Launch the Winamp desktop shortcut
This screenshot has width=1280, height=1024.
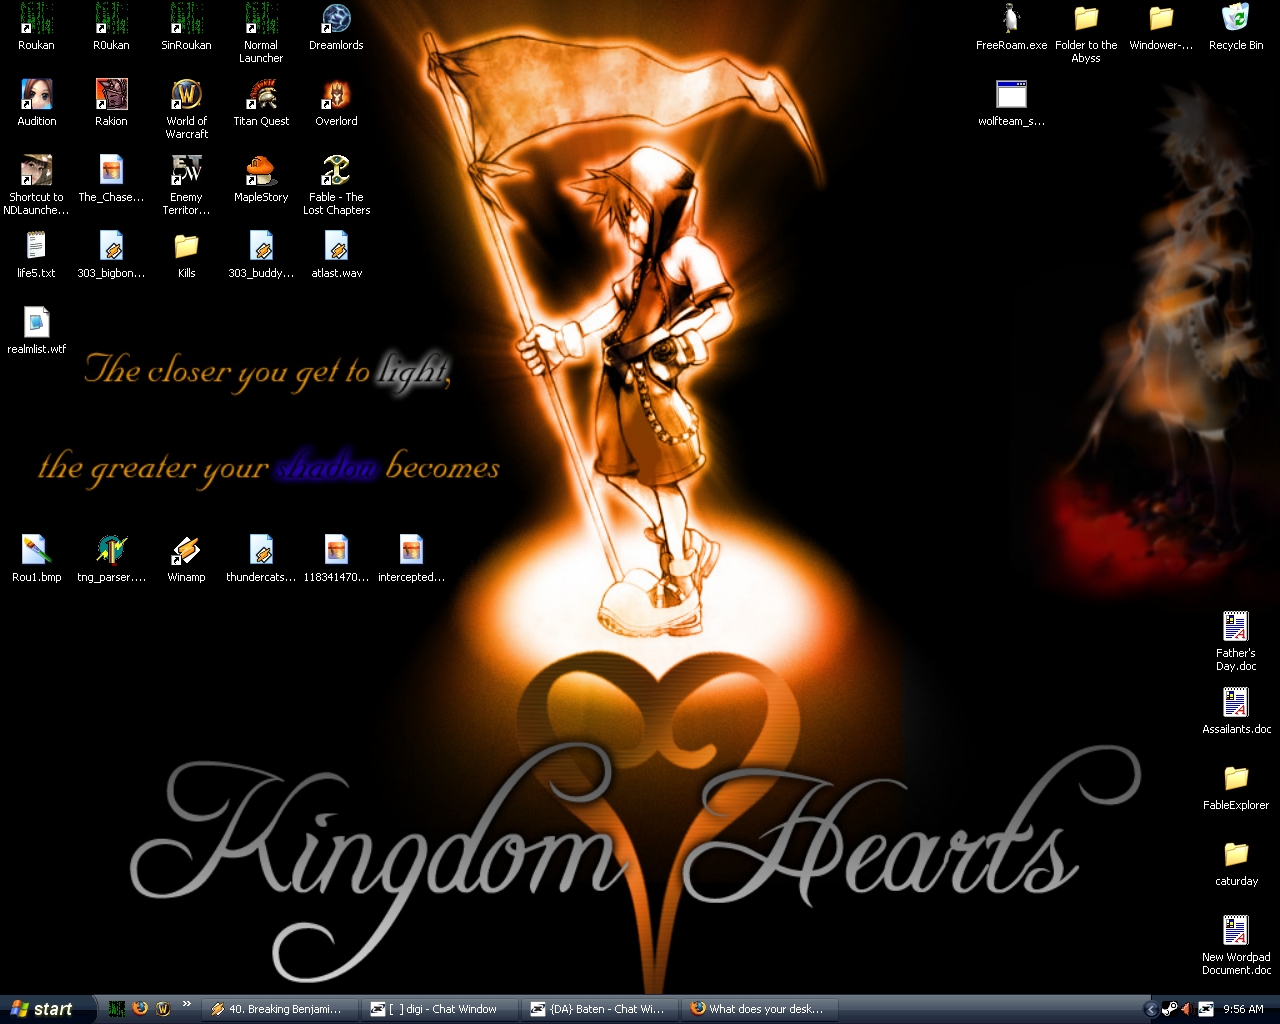click(x=186, y=559)
